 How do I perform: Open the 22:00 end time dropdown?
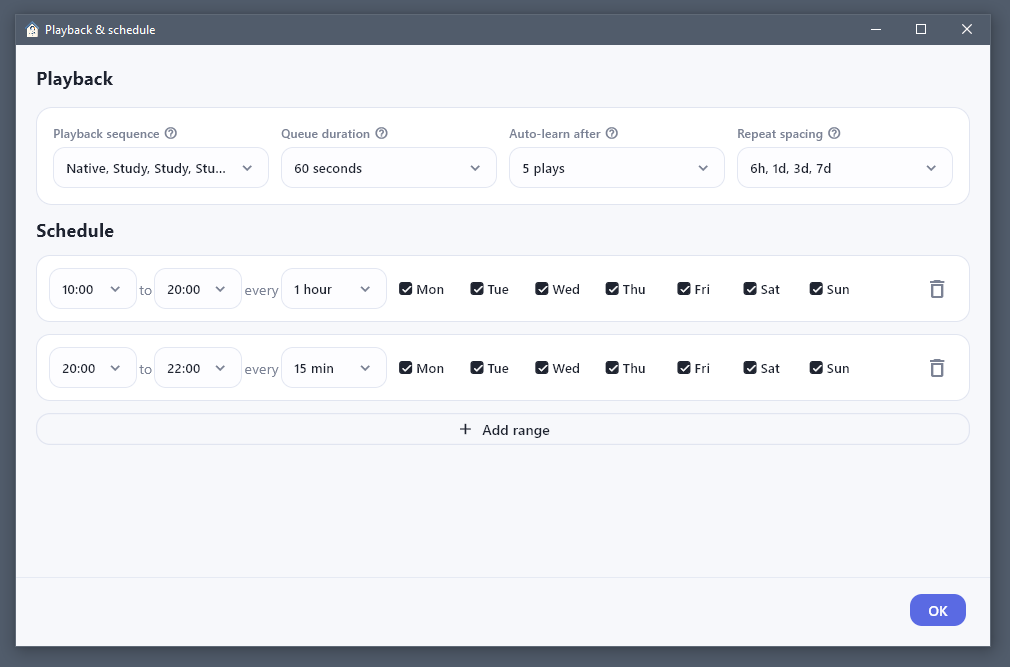(198, 368)
